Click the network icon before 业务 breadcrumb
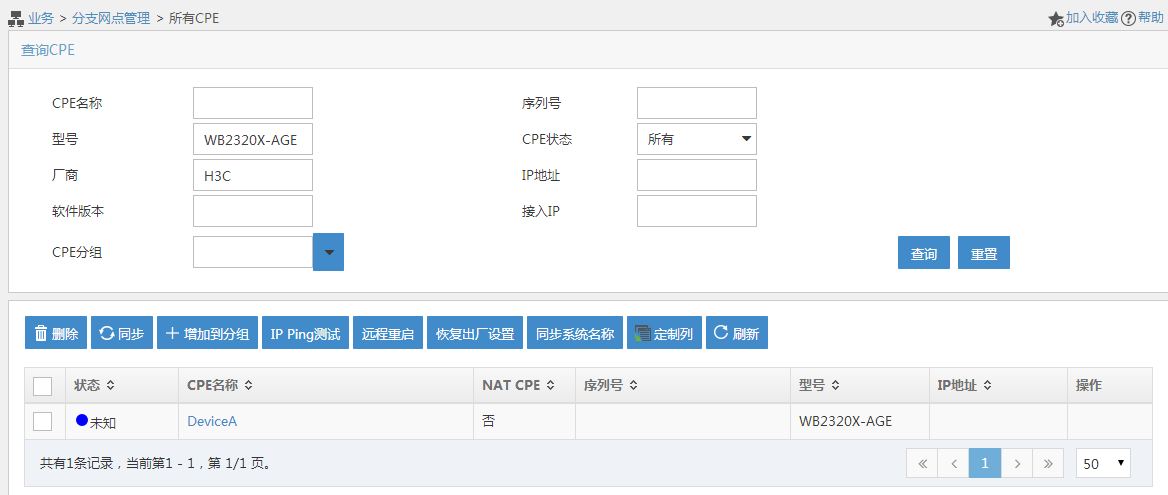The width and height of the screenshot is (1168, 495). [16, 19]
